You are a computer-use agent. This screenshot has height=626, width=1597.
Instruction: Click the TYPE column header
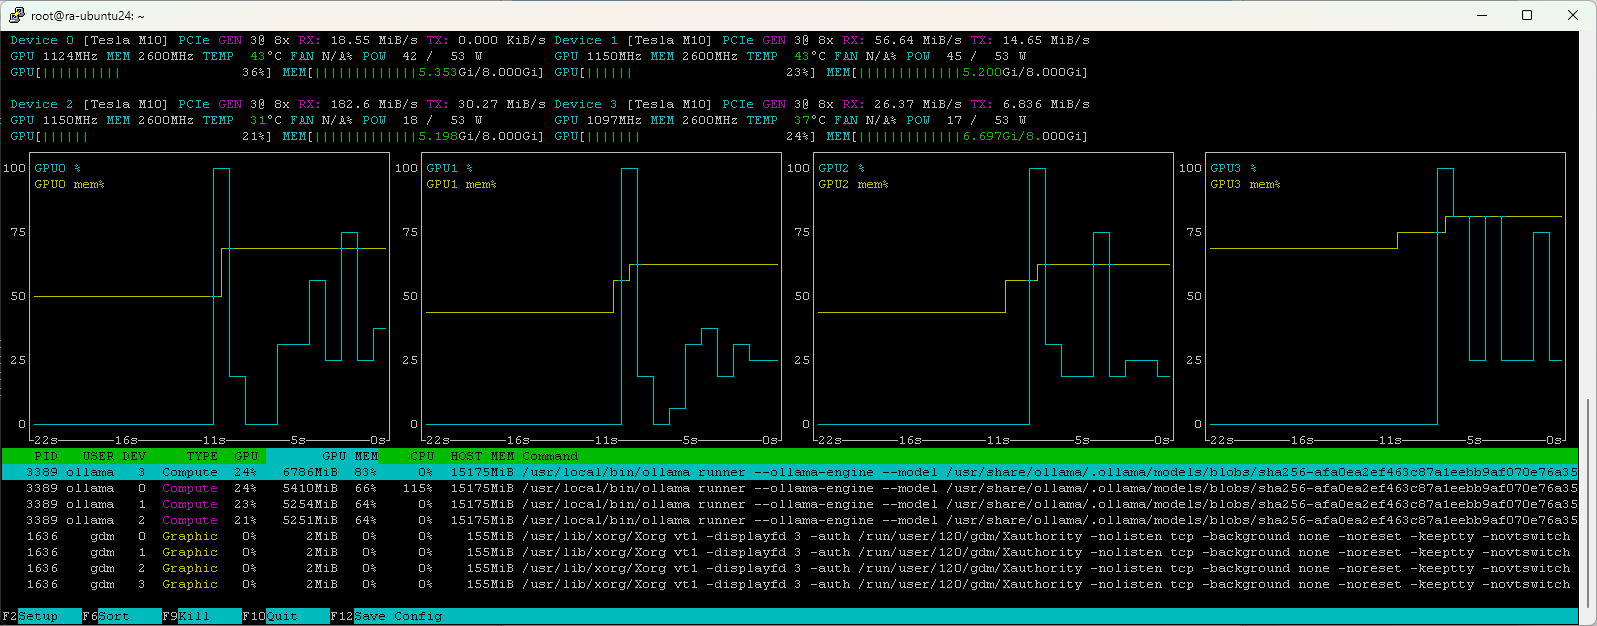point(202,456)
